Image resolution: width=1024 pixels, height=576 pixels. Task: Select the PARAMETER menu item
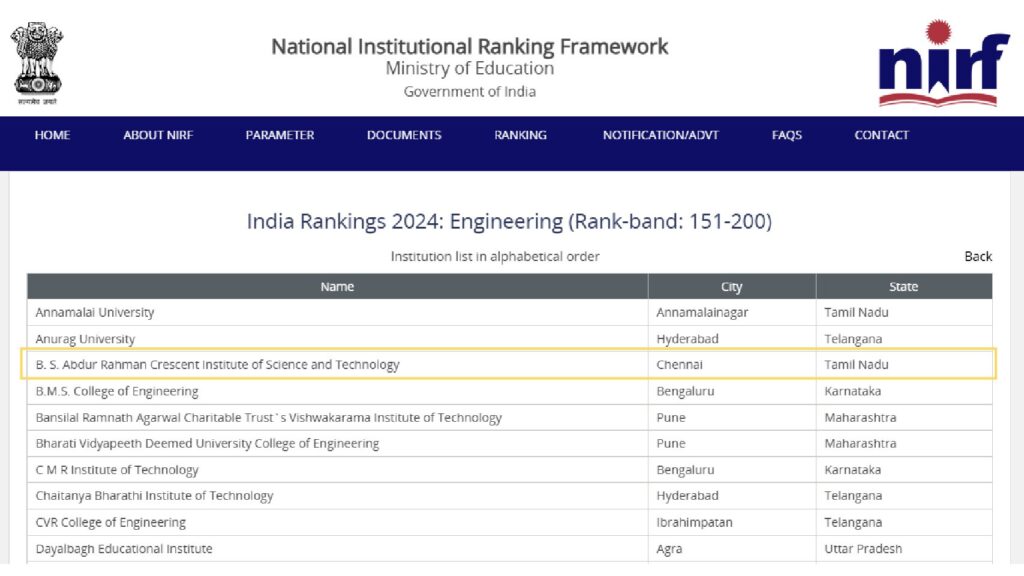(x=280, y=135)
